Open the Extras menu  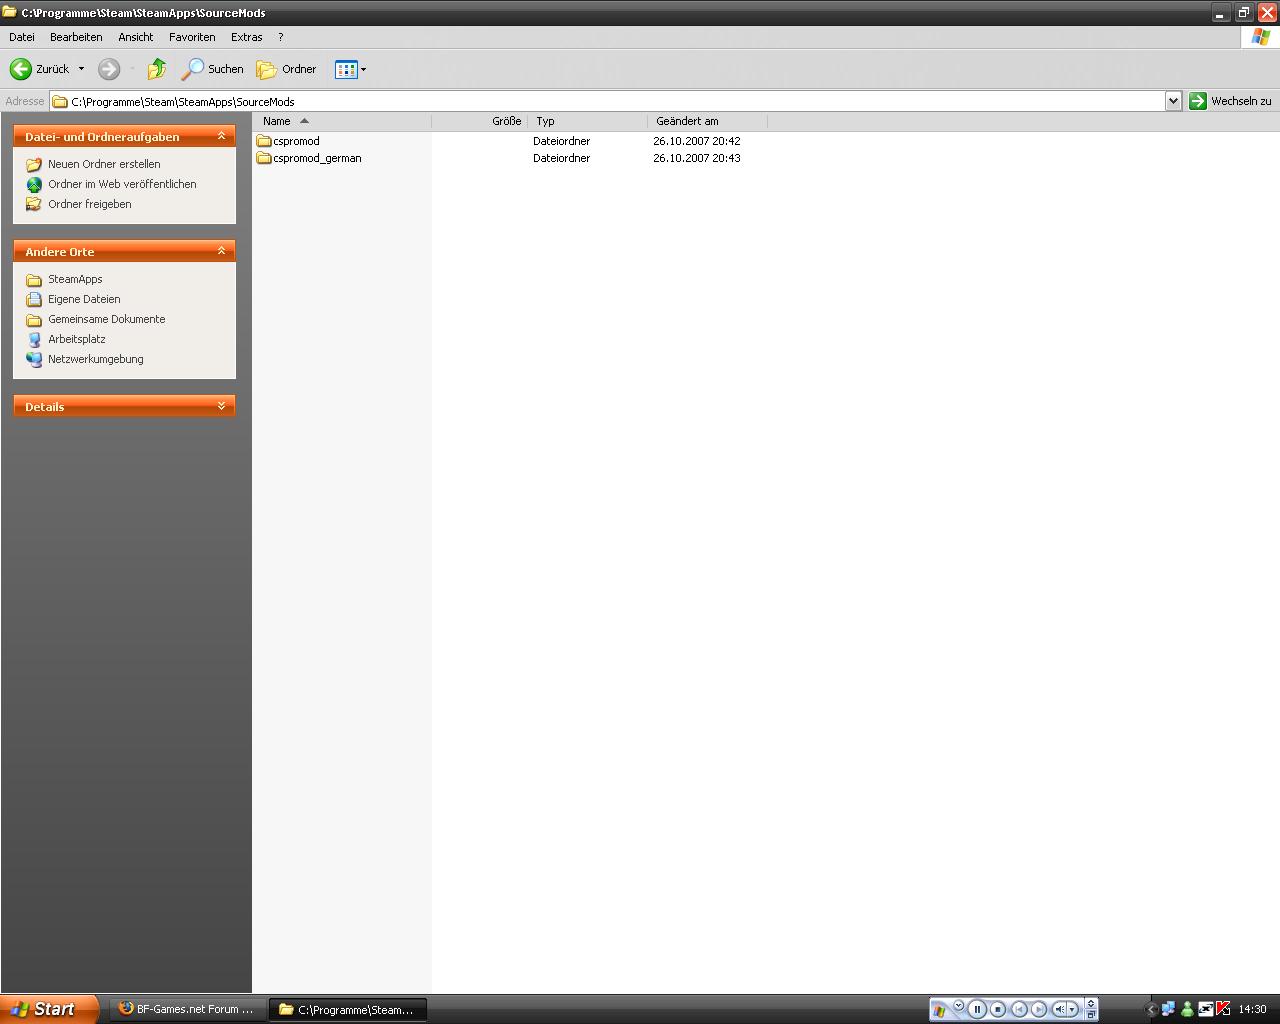click(x=247, y=37)
